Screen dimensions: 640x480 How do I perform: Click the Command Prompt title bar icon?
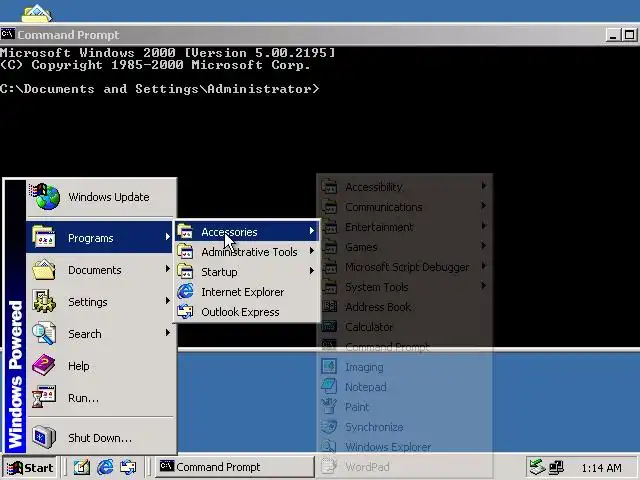tap(8, 34)
